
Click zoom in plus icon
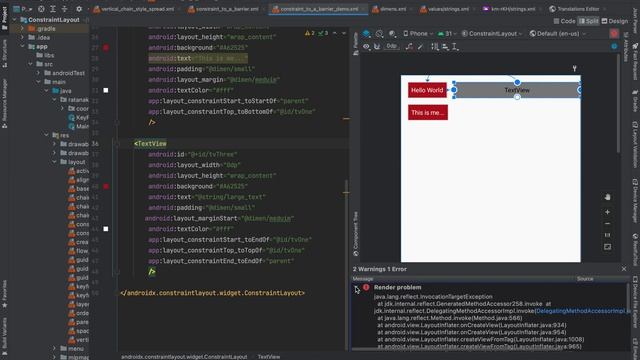pyautogui.click(x=607, y=212)
